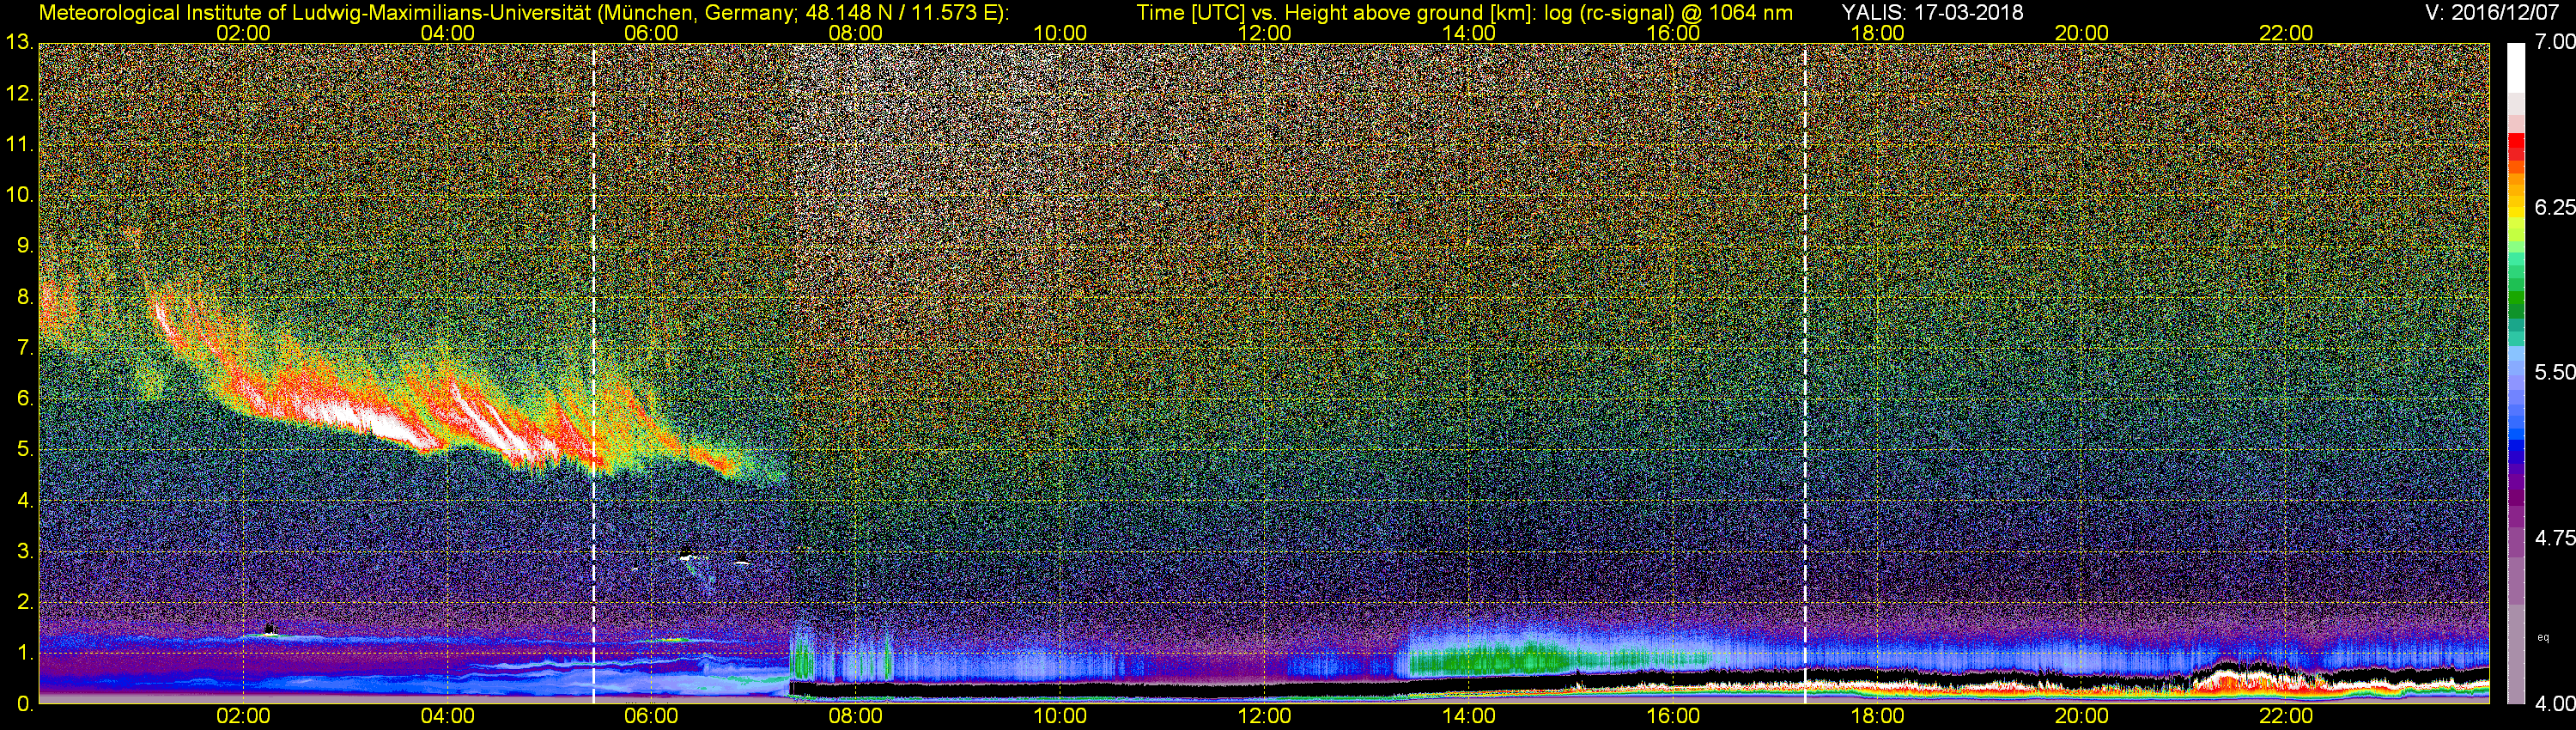Click the 18:00 label on the top time axis
2576x730 pixels.
(1877, 33)
